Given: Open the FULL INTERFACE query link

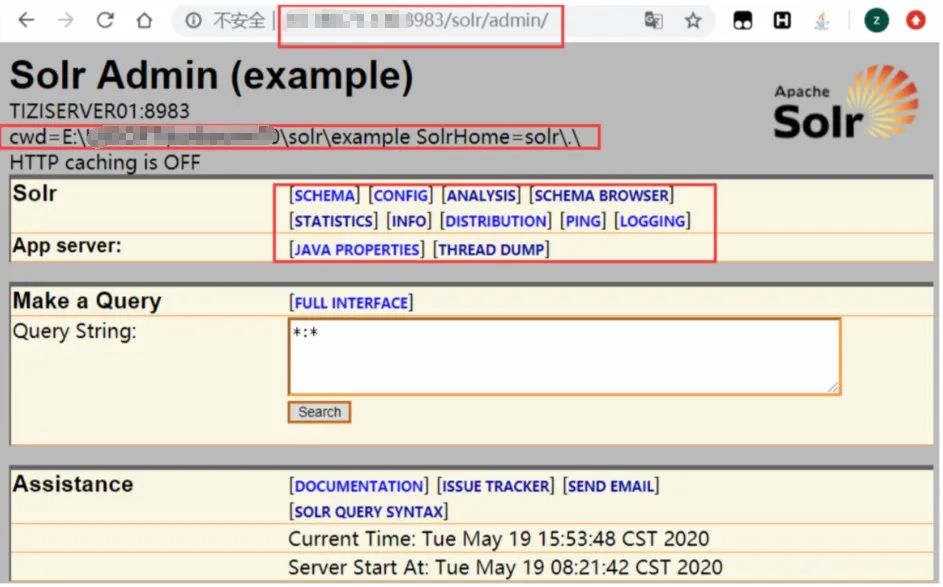Looking at the screenshot, I should (351, 303).
